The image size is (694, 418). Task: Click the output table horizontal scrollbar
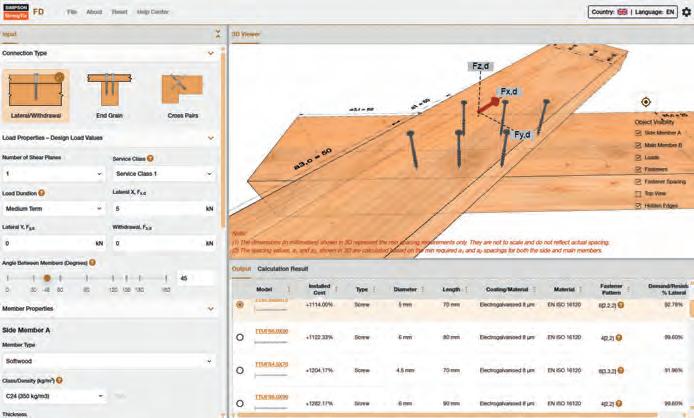[x=447, y=415]
